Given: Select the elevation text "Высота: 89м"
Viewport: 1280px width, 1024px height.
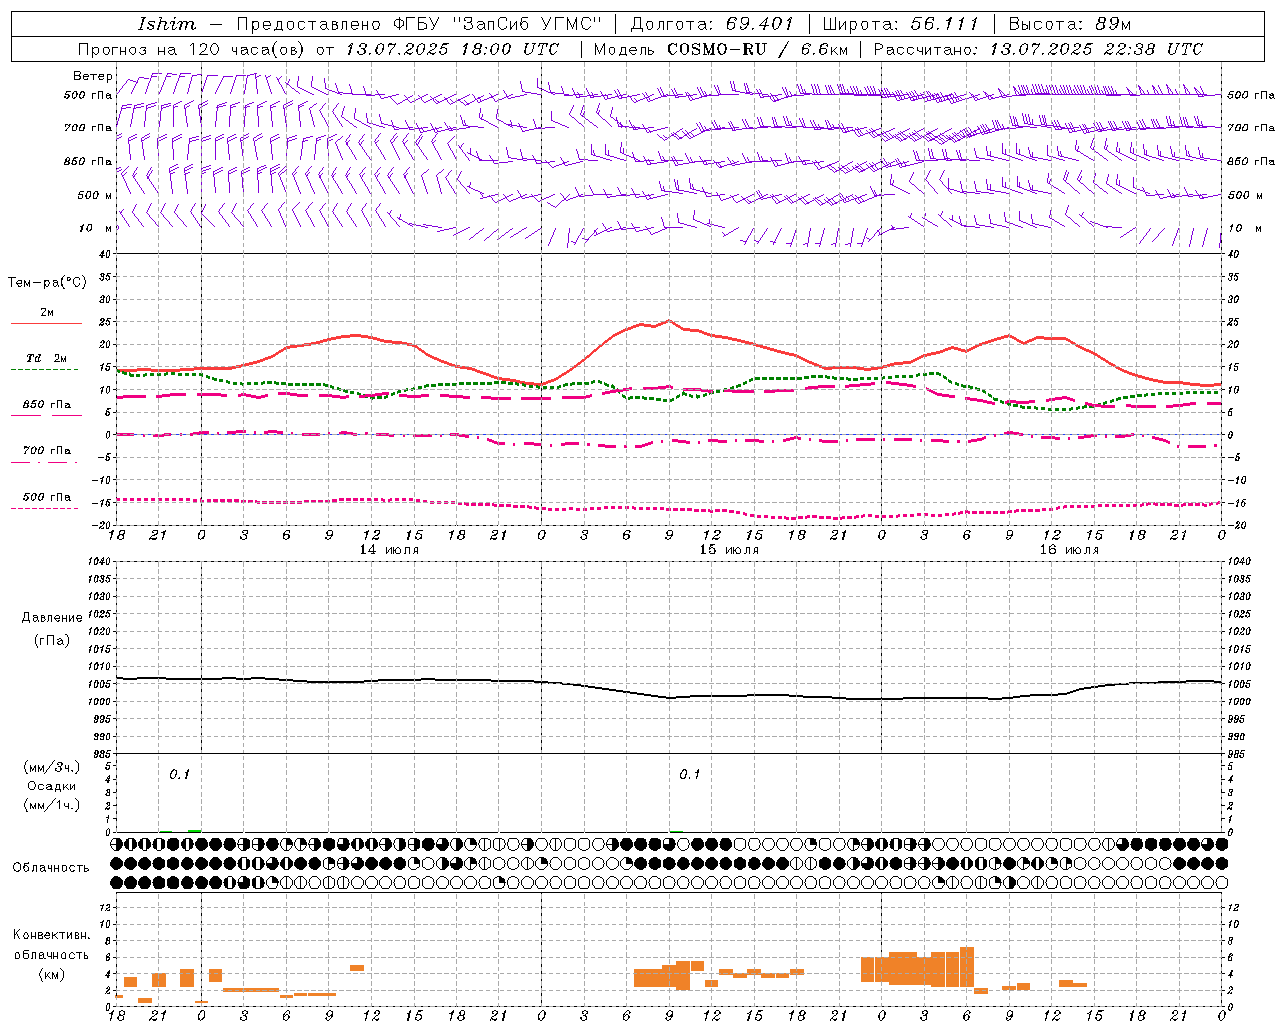Looking at the screenshot, I should (1070, 24).
